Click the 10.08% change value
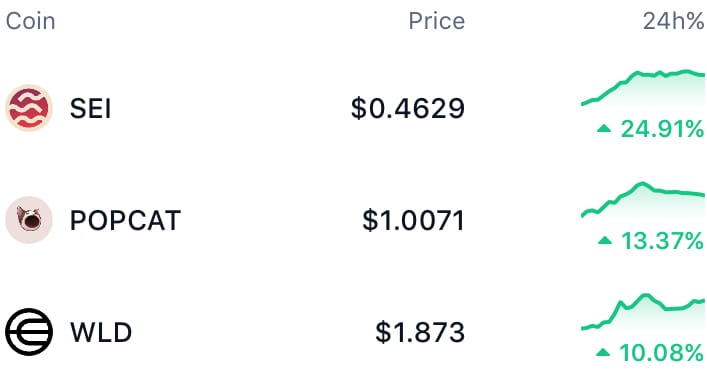707x376 pixels. click(661, 353)
